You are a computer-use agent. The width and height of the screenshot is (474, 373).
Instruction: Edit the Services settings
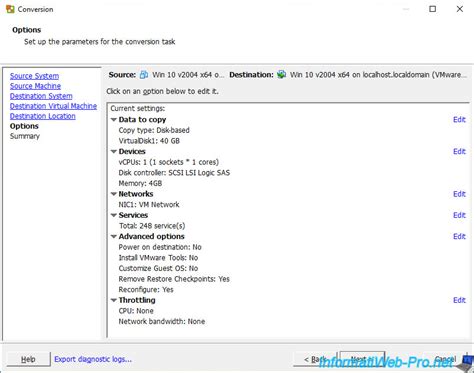point(459,215)
